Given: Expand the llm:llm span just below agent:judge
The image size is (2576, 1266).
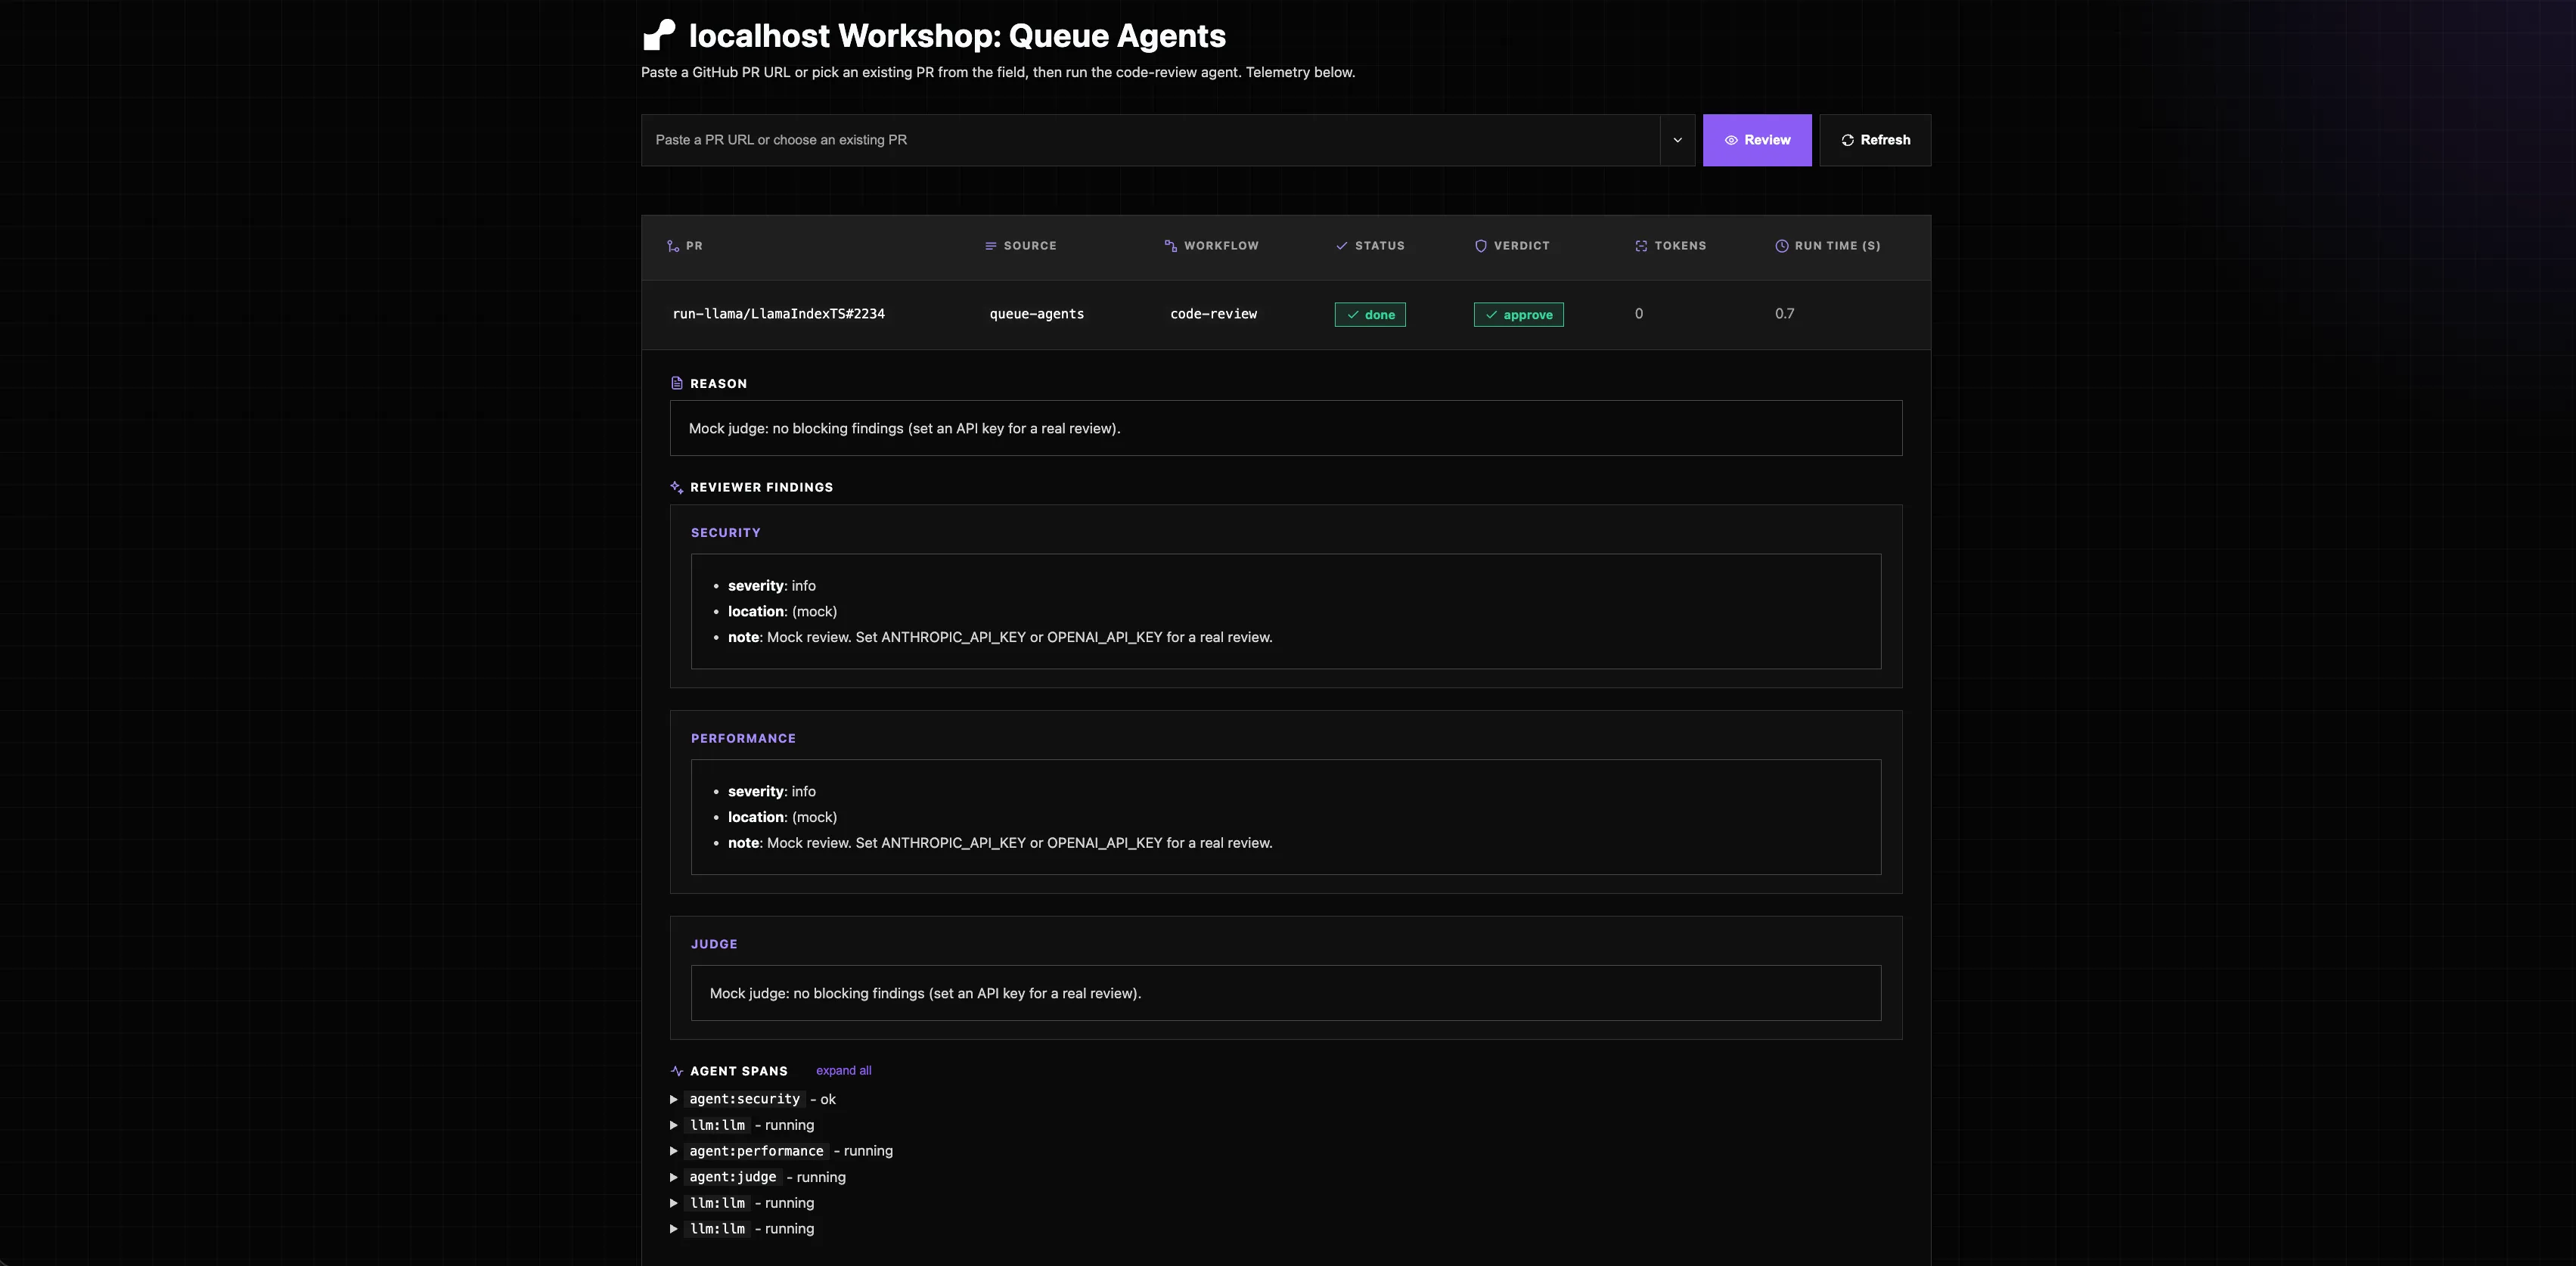Looking at the screenshot, I should (674, 1203).
